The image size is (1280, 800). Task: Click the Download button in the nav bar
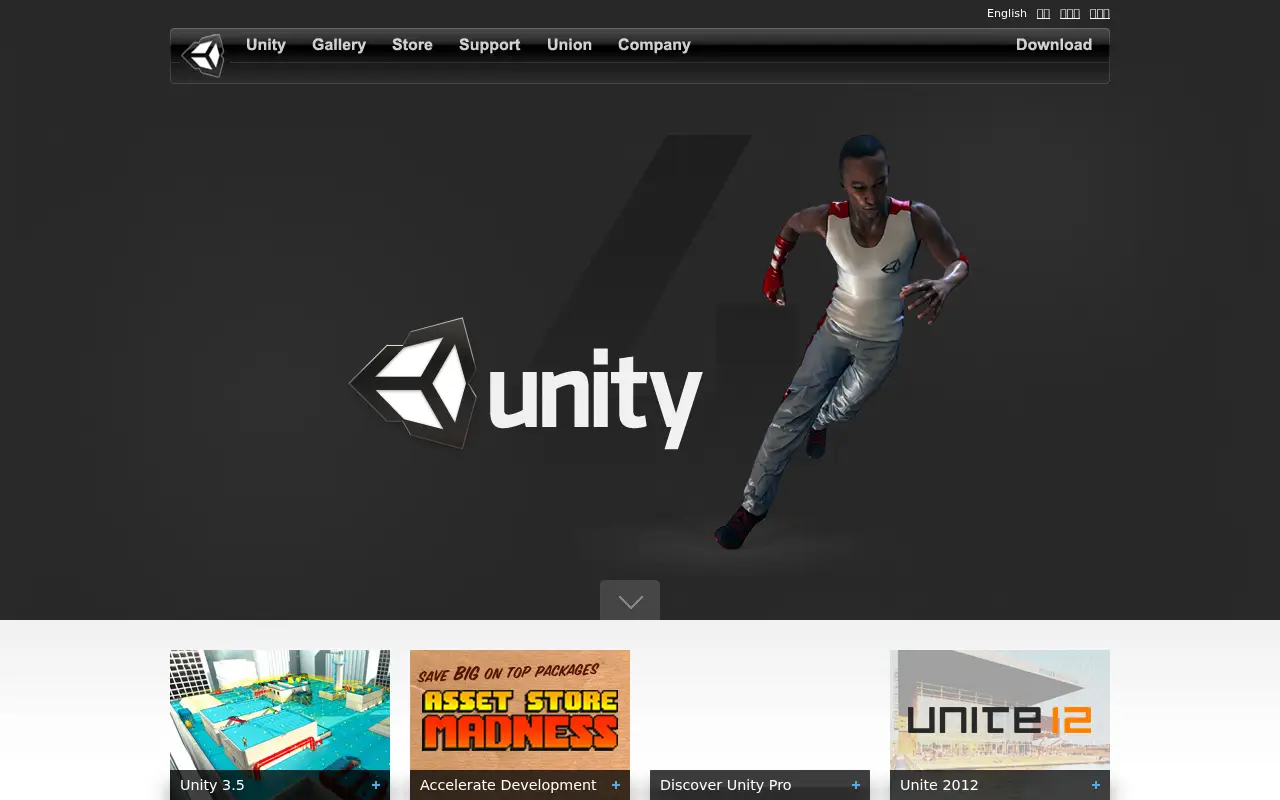tap(1054, 45)
